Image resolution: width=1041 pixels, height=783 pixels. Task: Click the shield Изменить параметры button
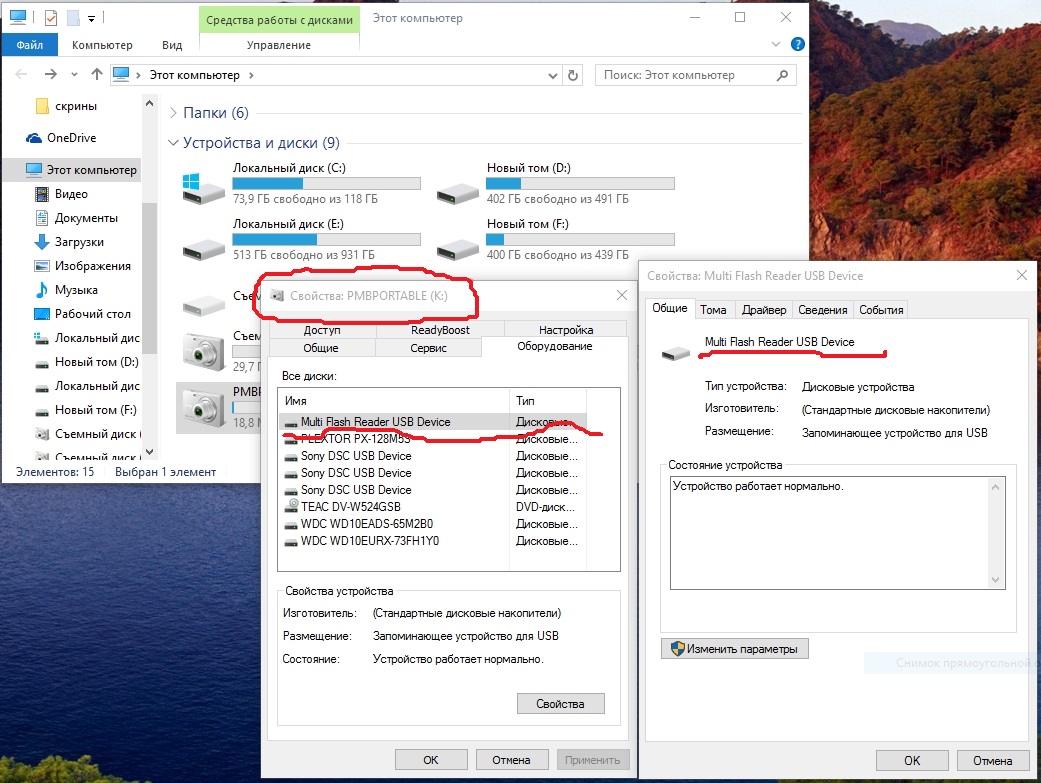point(735,649)
